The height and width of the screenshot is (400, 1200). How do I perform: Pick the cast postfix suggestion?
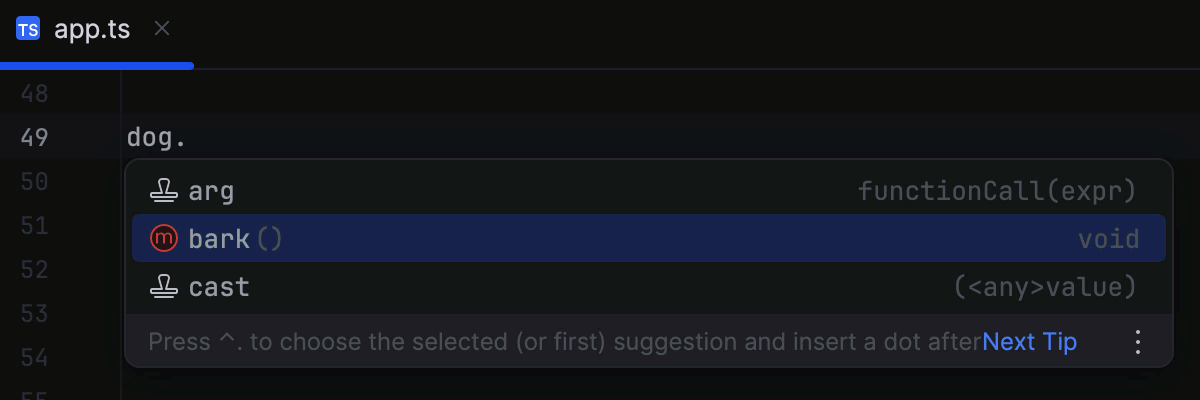tap(219, 288)
